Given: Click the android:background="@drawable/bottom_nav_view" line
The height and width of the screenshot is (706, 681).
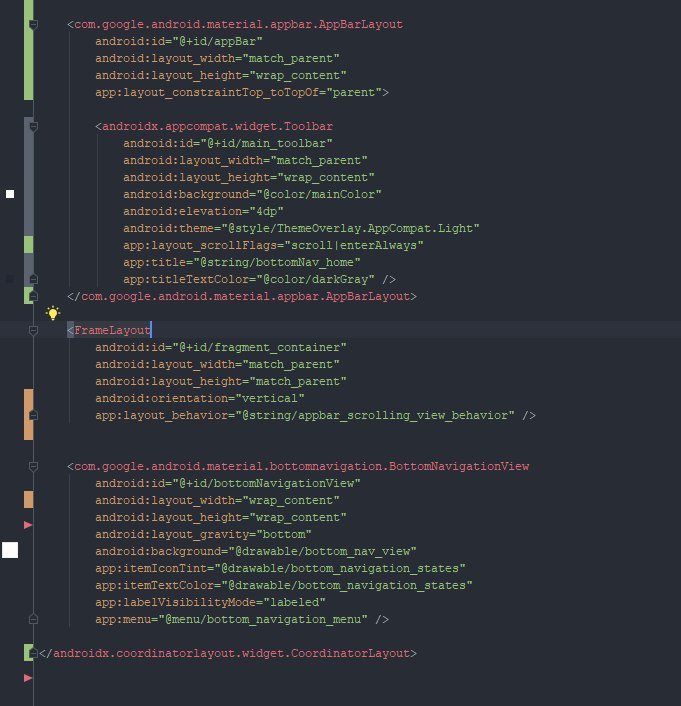Looking at the screenshot, I should point(256,552).
